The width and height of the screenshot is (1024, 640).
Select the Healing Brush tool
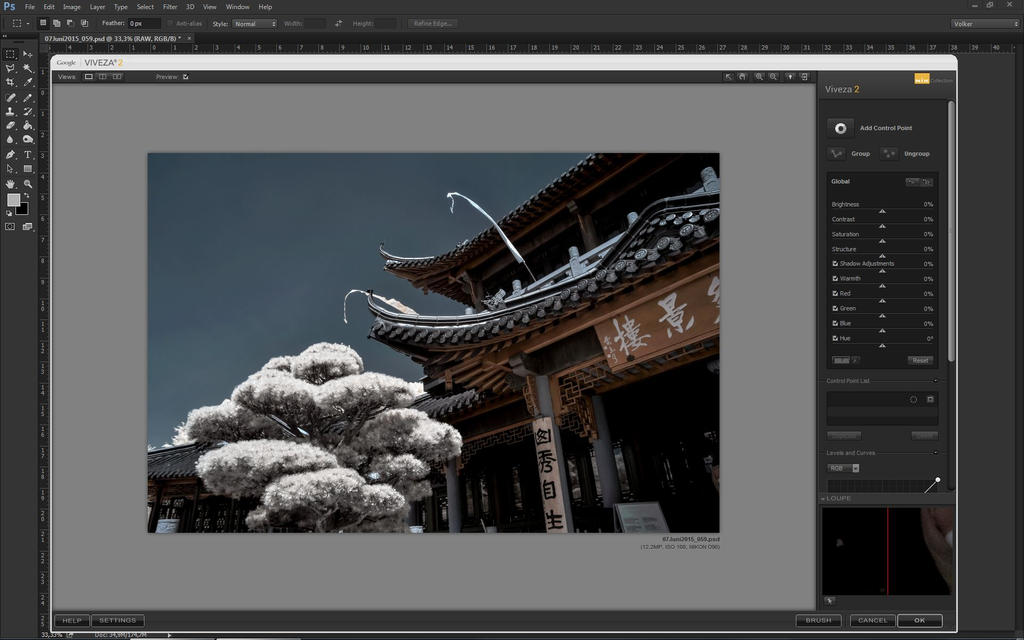coord(10,97)
